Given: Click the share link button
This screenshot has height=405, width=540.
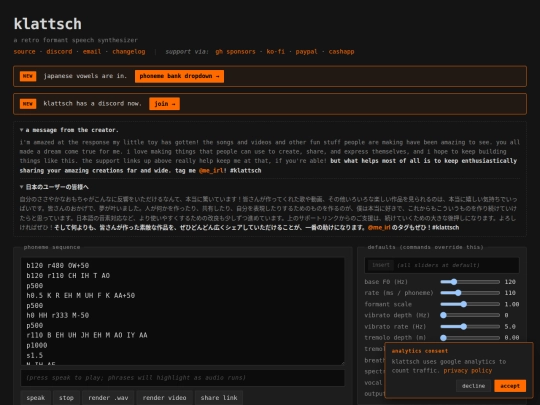Looking at the screenshot, I should click(219, 398).
